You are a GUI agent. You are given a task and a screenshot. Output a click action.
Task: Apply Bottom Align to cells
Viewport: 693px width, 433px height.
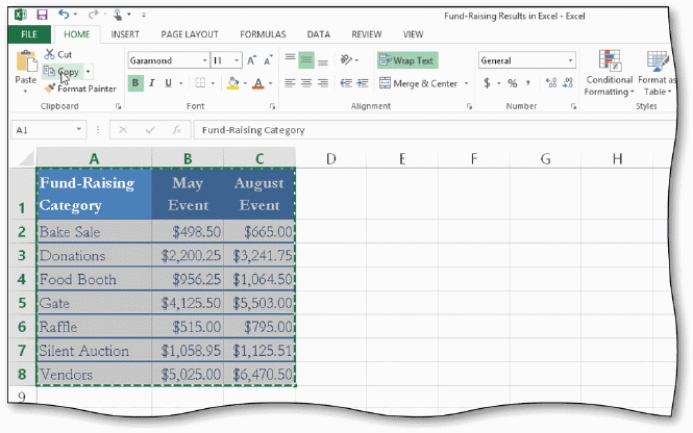[323, 61]
